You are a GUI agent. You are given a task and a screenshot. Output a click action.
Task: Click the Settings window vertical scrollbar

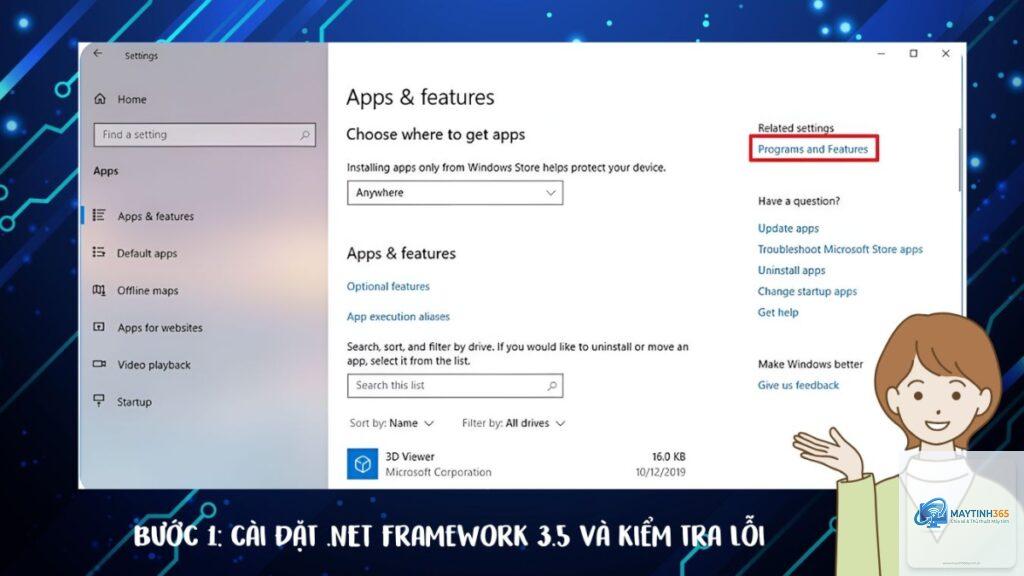(960, 159)
